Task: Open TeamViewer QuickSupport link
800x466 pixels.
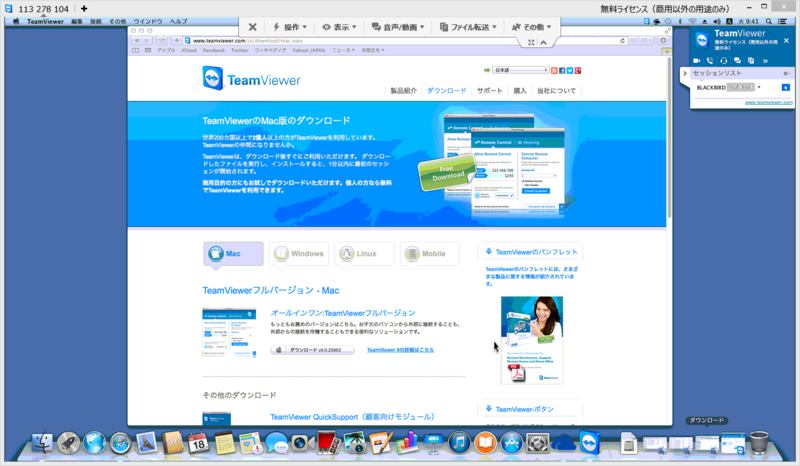Action: click(353, 417)
